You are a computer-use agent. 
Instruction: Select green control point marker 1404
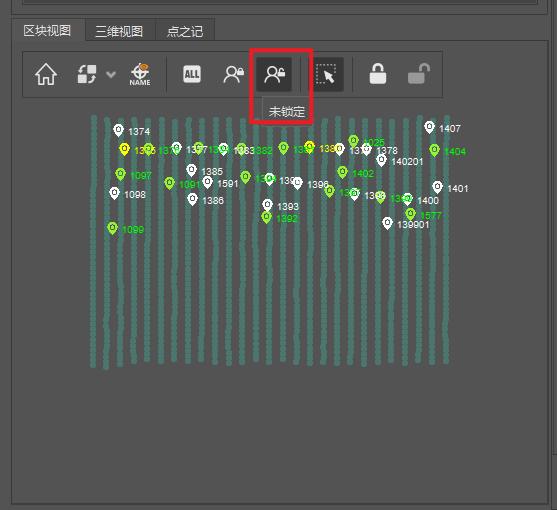[x=434, y=150]
